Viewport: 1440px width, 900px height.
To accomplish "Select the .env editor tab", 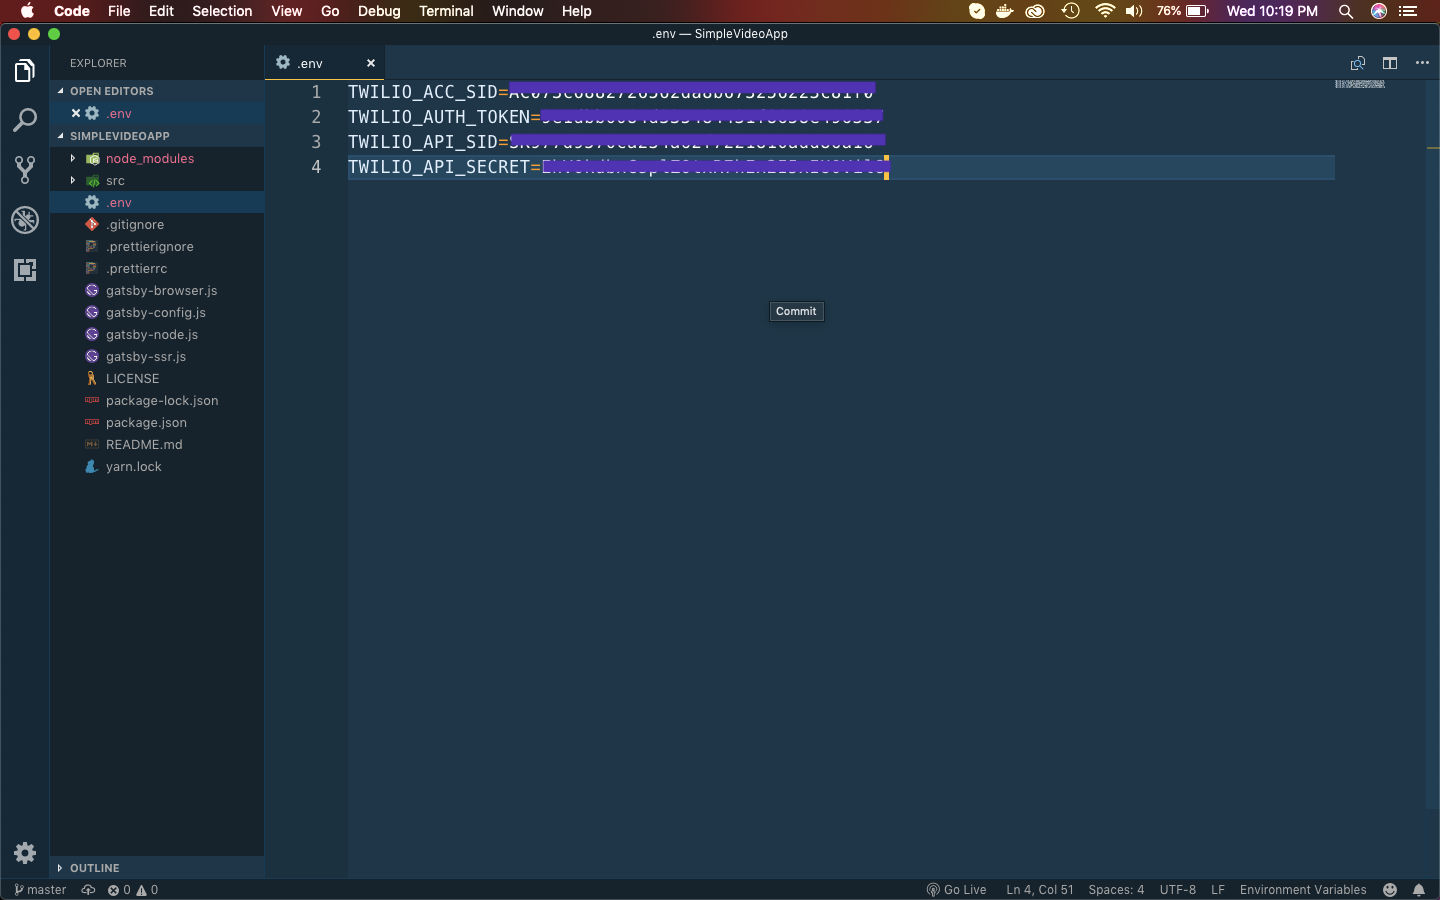I will pos(325,63).
